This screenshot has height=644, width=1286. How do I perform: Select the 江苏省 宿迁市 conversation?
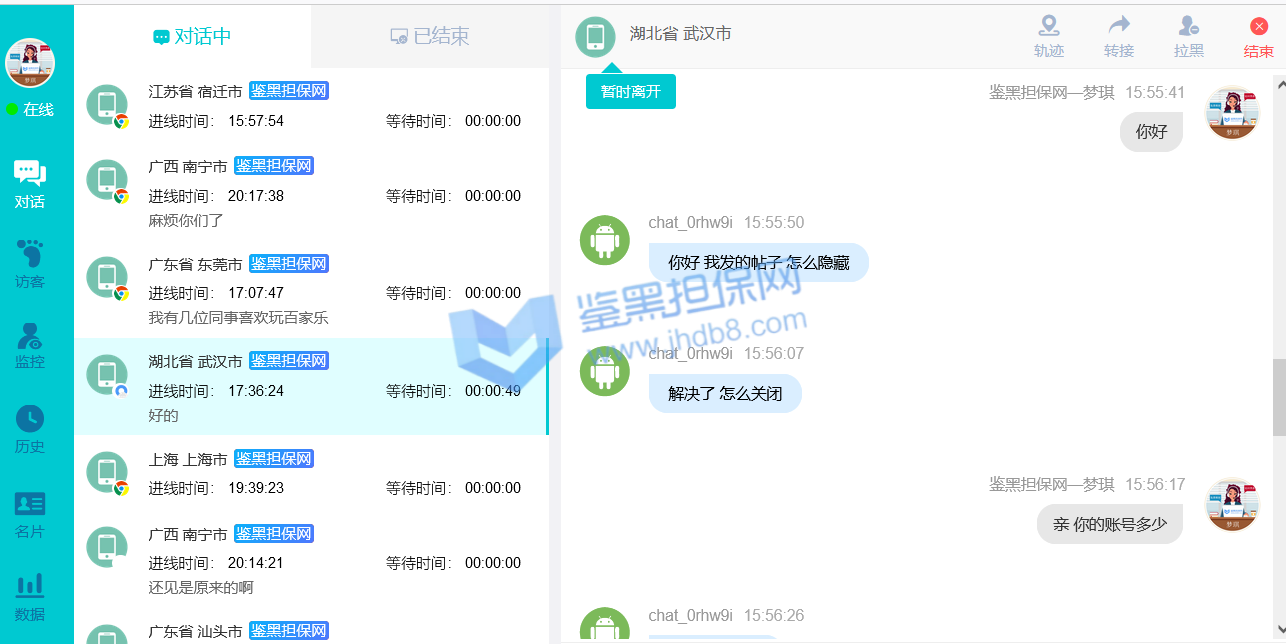tap(311, 105)
